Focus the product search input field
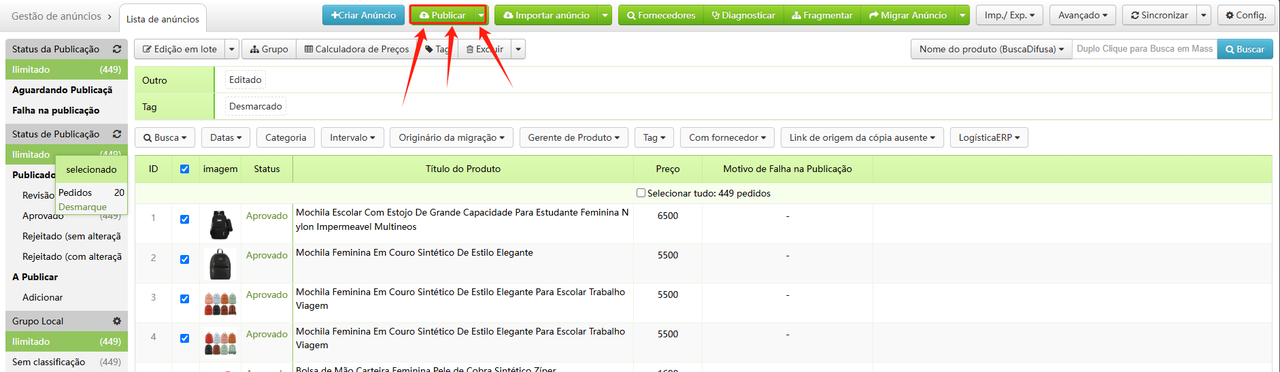The image size is (1280, 372). click(1144, 49)
